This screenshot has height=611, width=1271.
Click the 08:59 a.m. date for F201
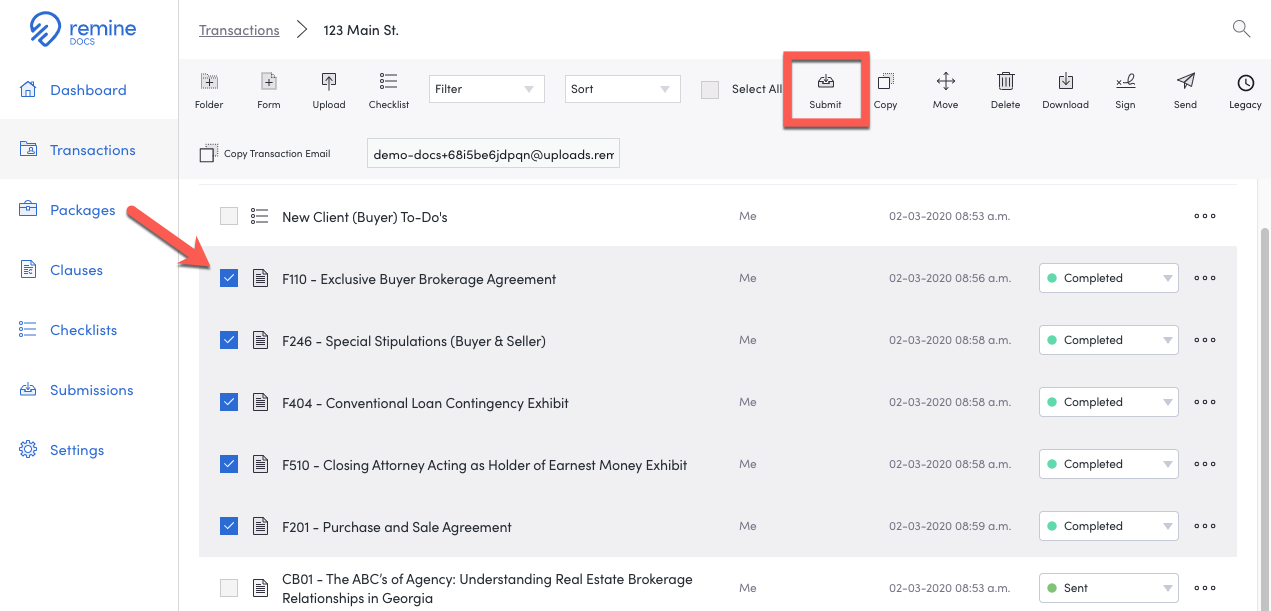coord(950,526)
